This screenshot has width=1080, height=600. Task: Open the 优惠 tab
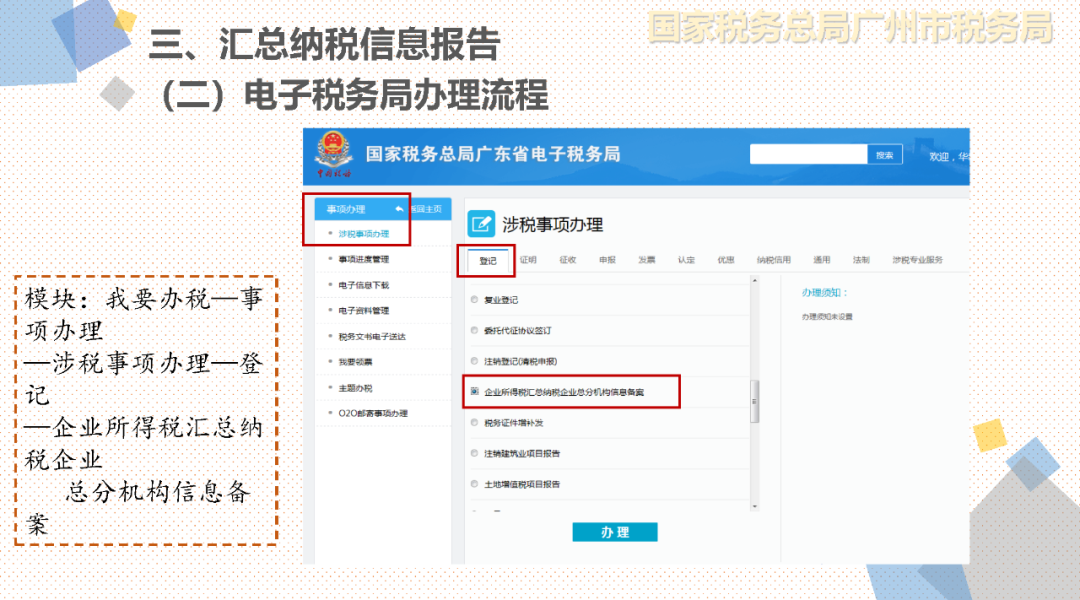[x=726, y=260]
